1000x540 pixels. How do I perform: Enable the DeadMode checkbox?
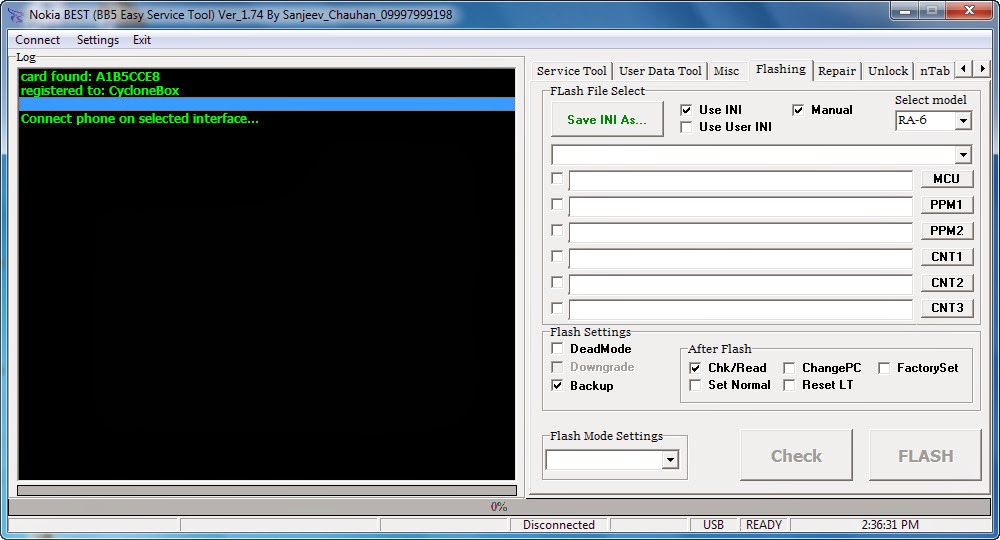[557, 348]
